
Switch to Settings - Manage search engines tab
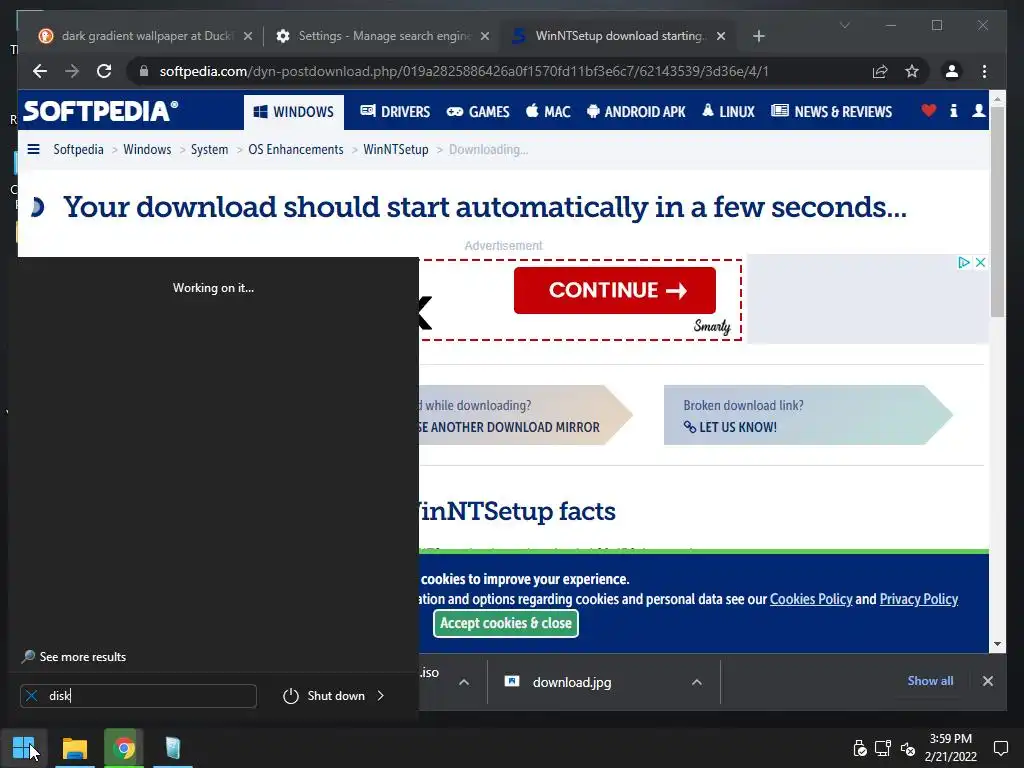[383, 36]
